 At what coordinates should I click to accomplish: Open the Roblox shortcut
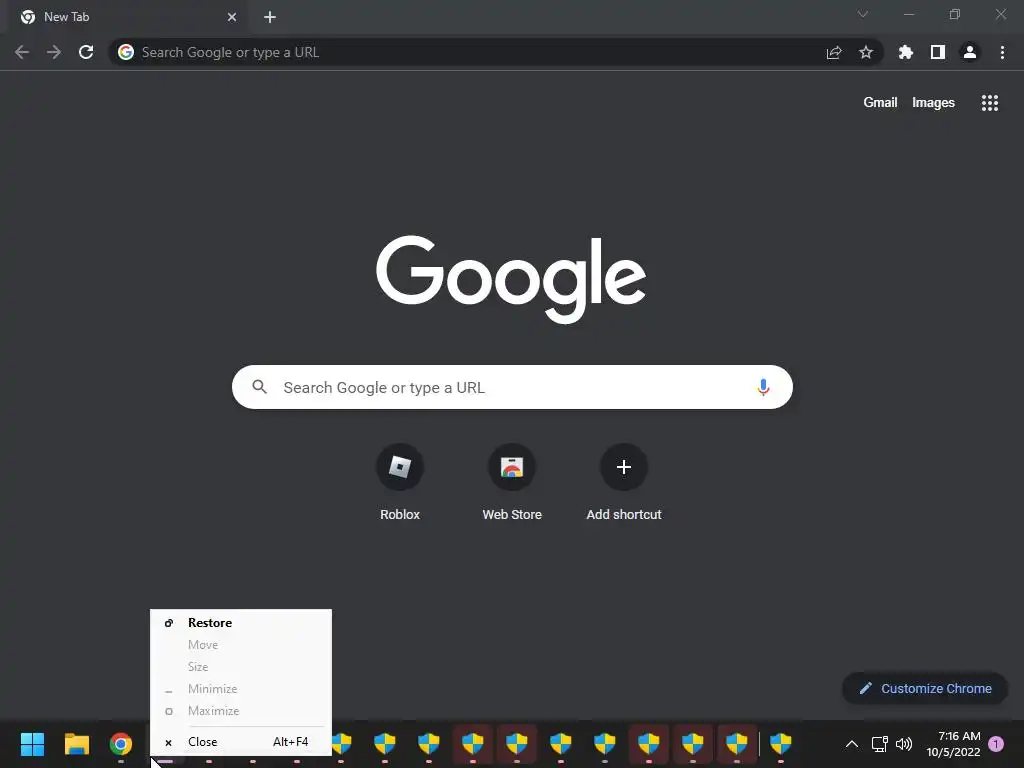[400, 483]
